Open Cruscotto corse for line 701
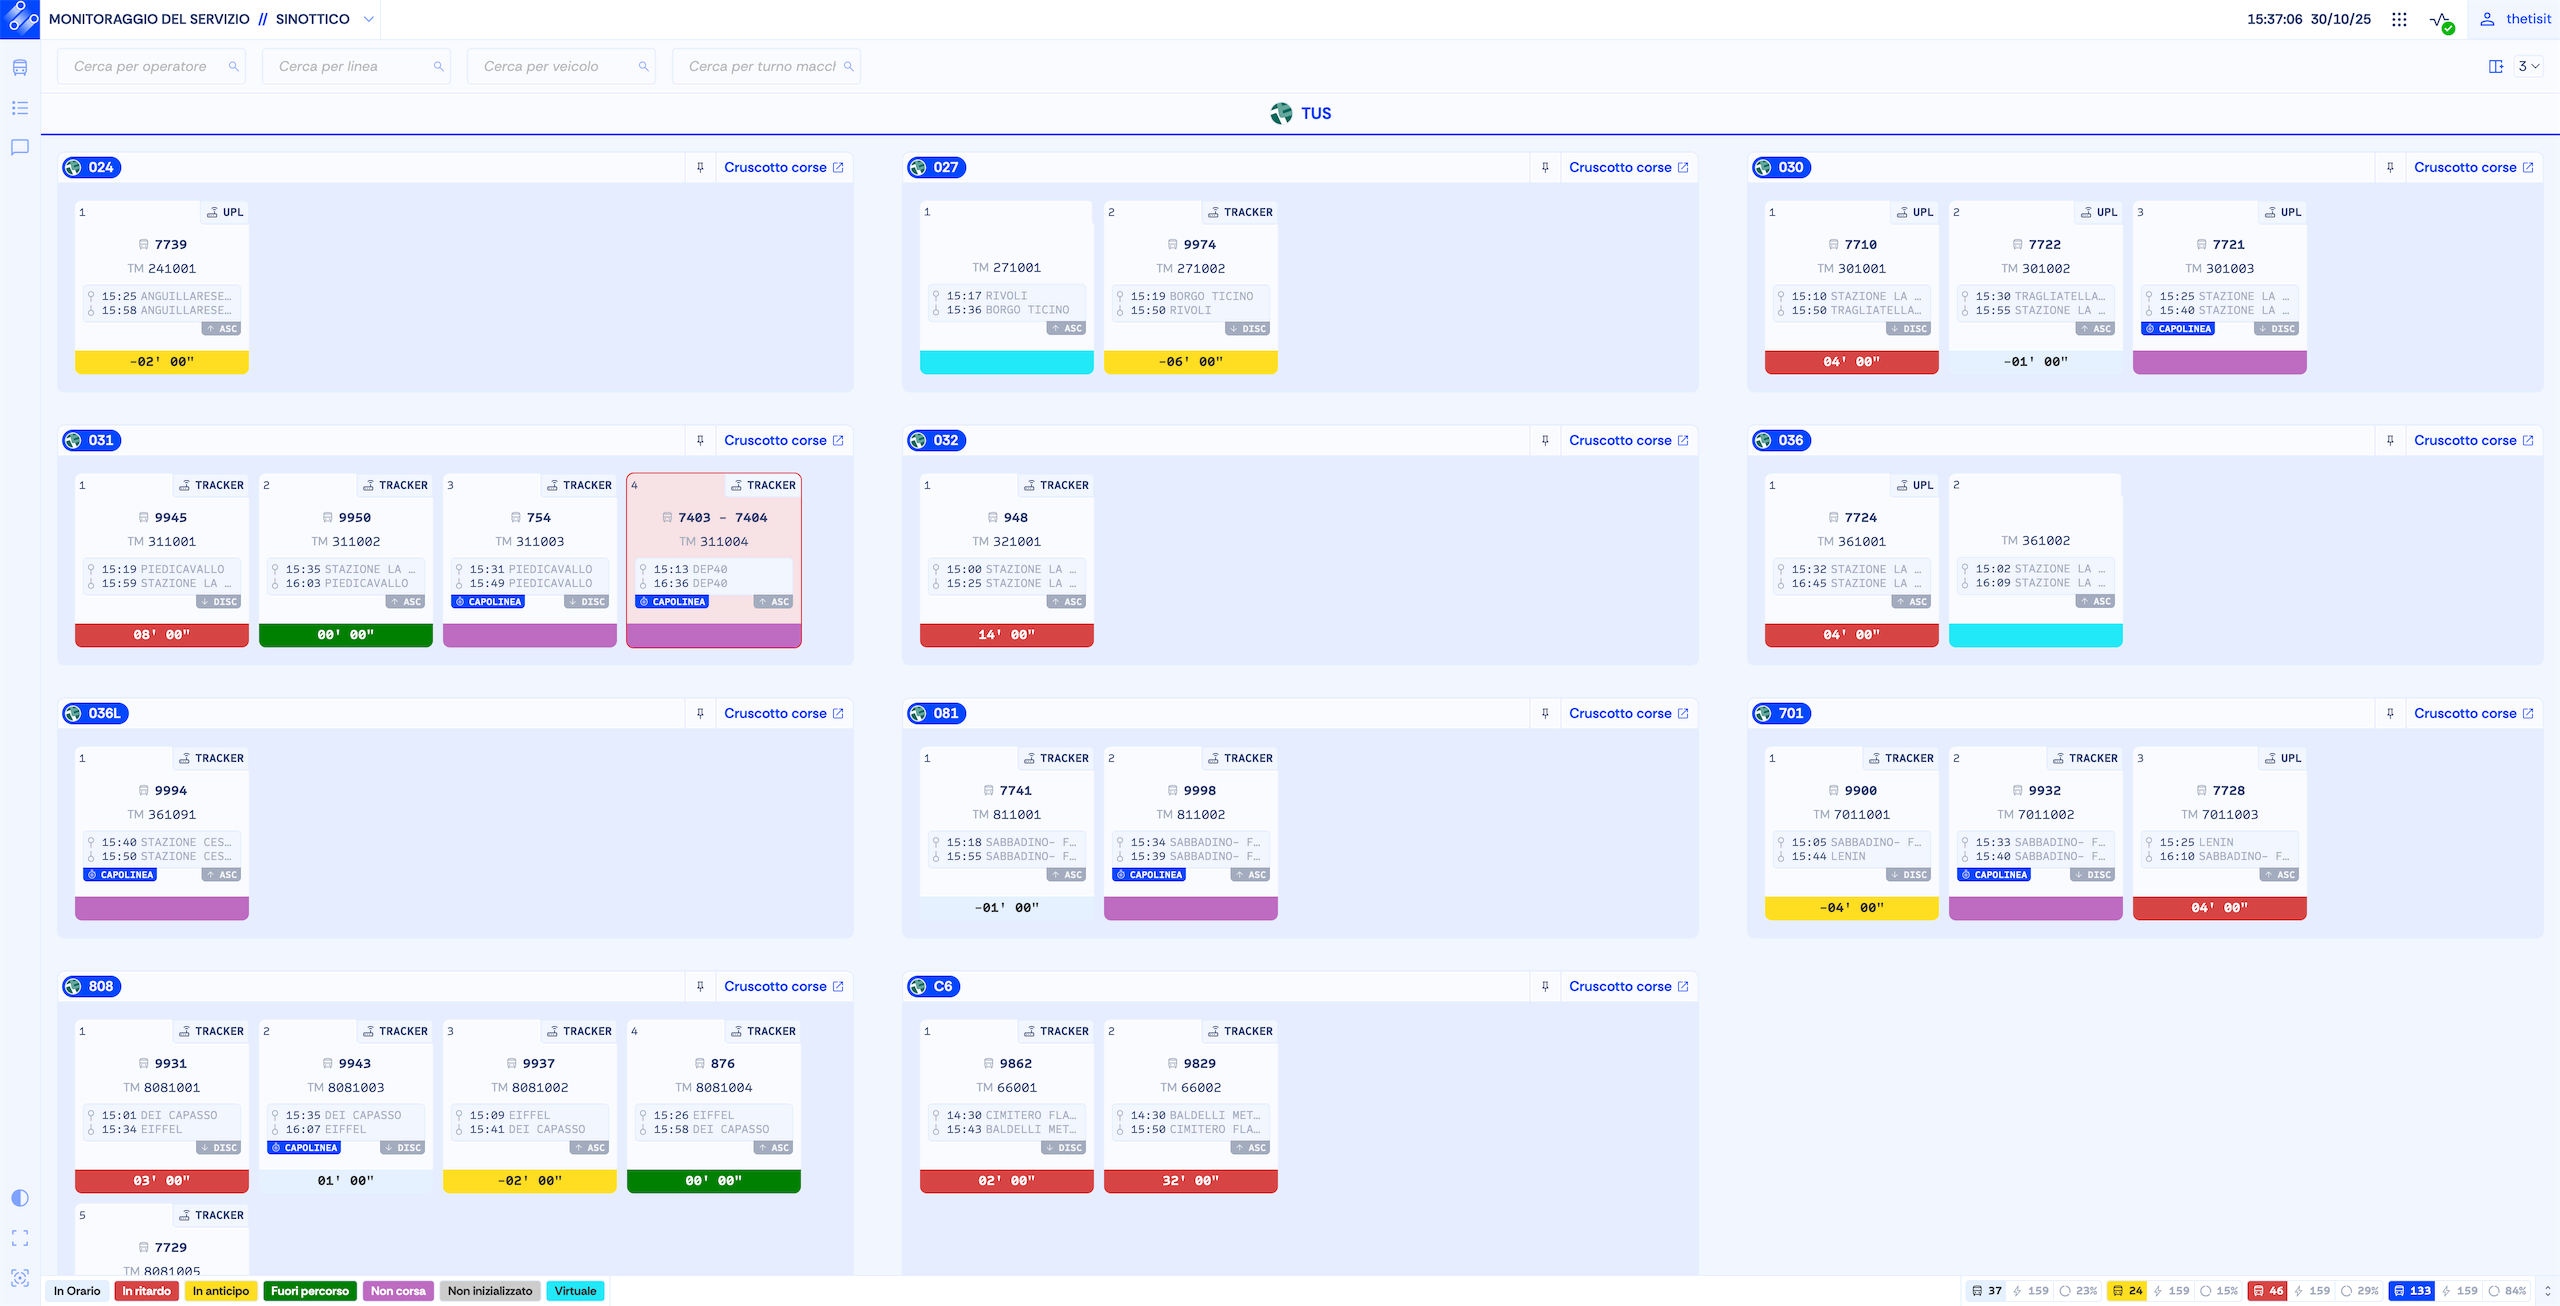This screenshot has width=2560, height=1306. click(x=2474, y=713)
